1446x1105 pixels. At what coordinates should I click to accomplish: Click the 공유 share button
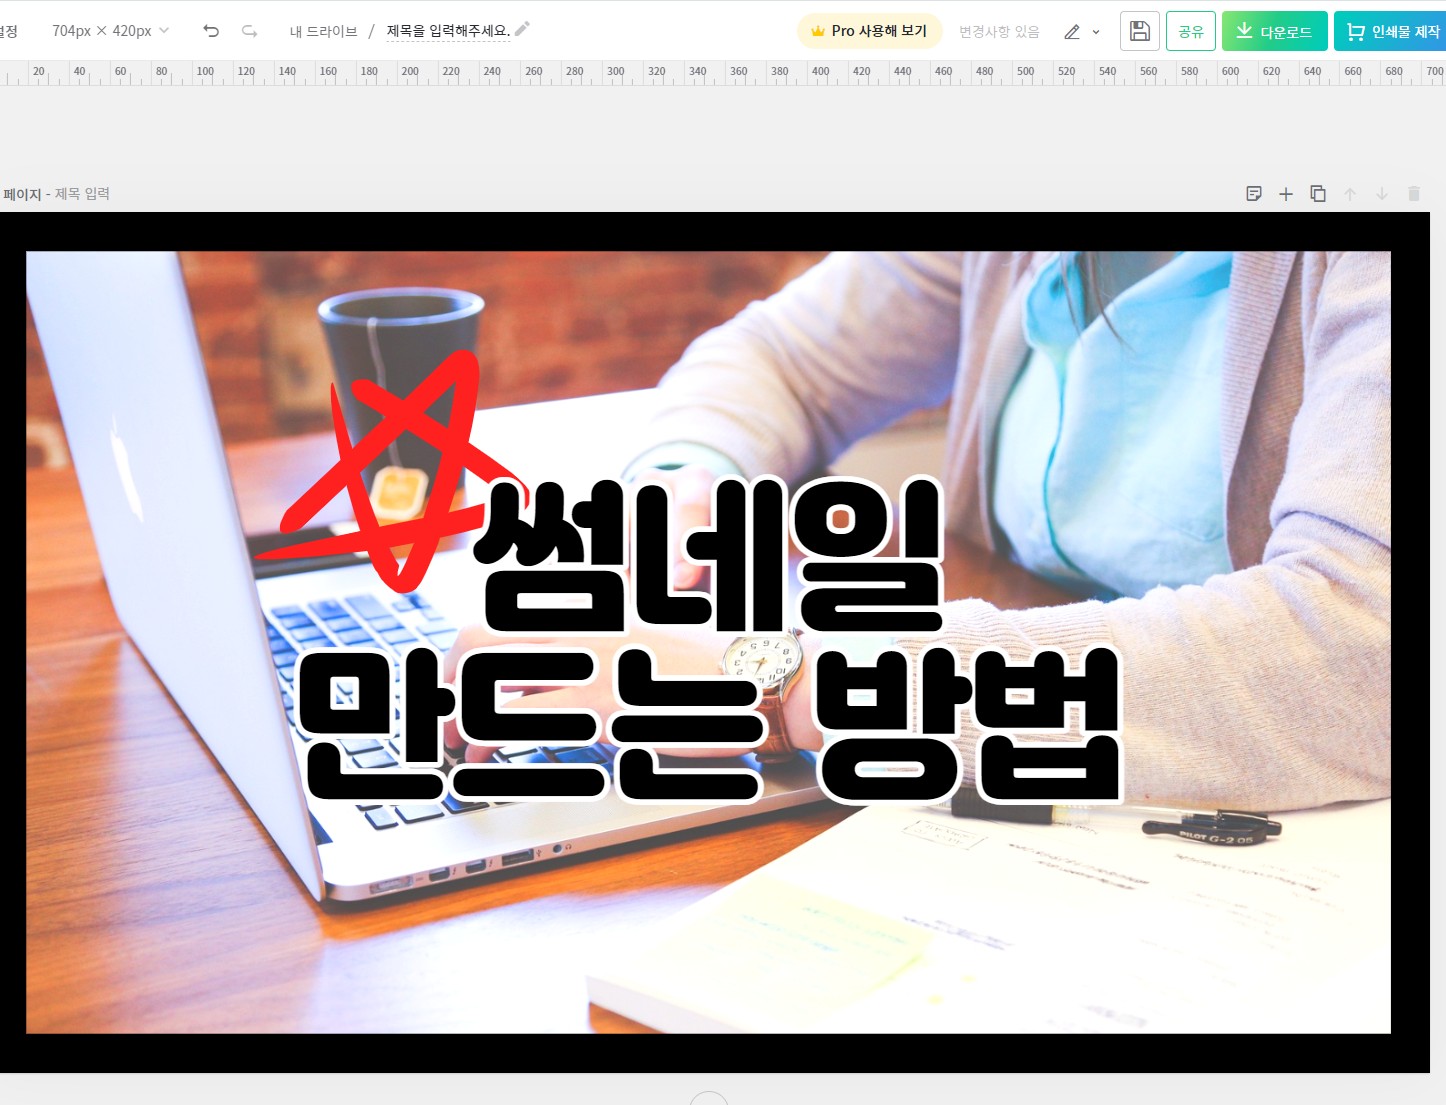coord(1190,31)
